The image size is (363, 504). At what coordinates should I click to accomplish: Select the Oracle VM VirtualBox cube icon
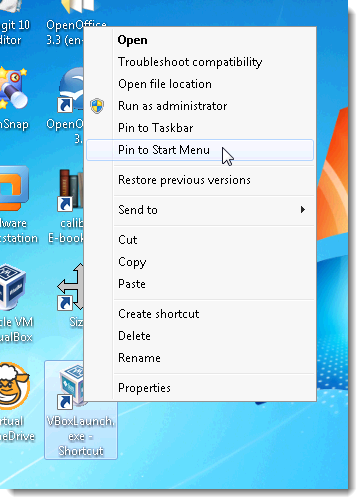tap(12, 287)
